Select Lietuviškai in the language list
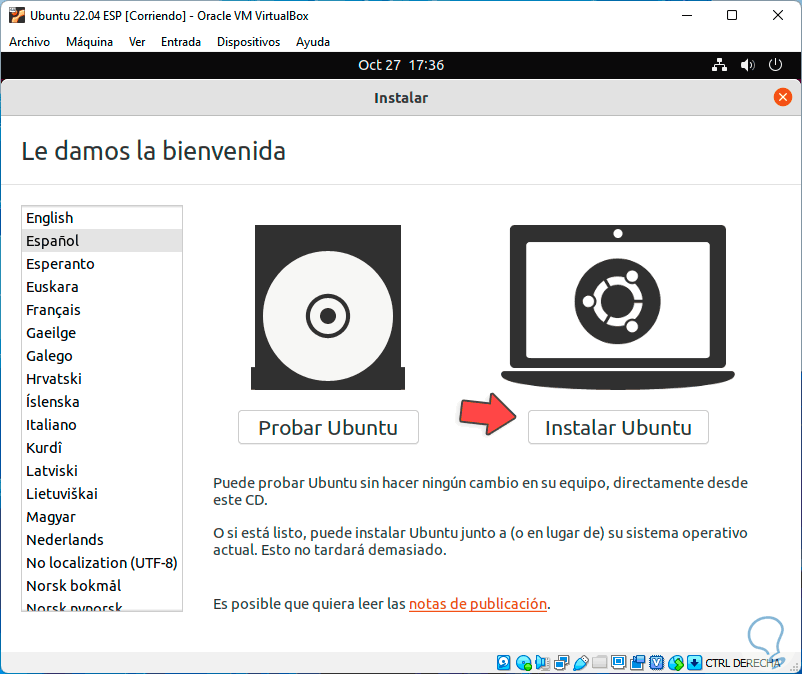 coord(102,494)
